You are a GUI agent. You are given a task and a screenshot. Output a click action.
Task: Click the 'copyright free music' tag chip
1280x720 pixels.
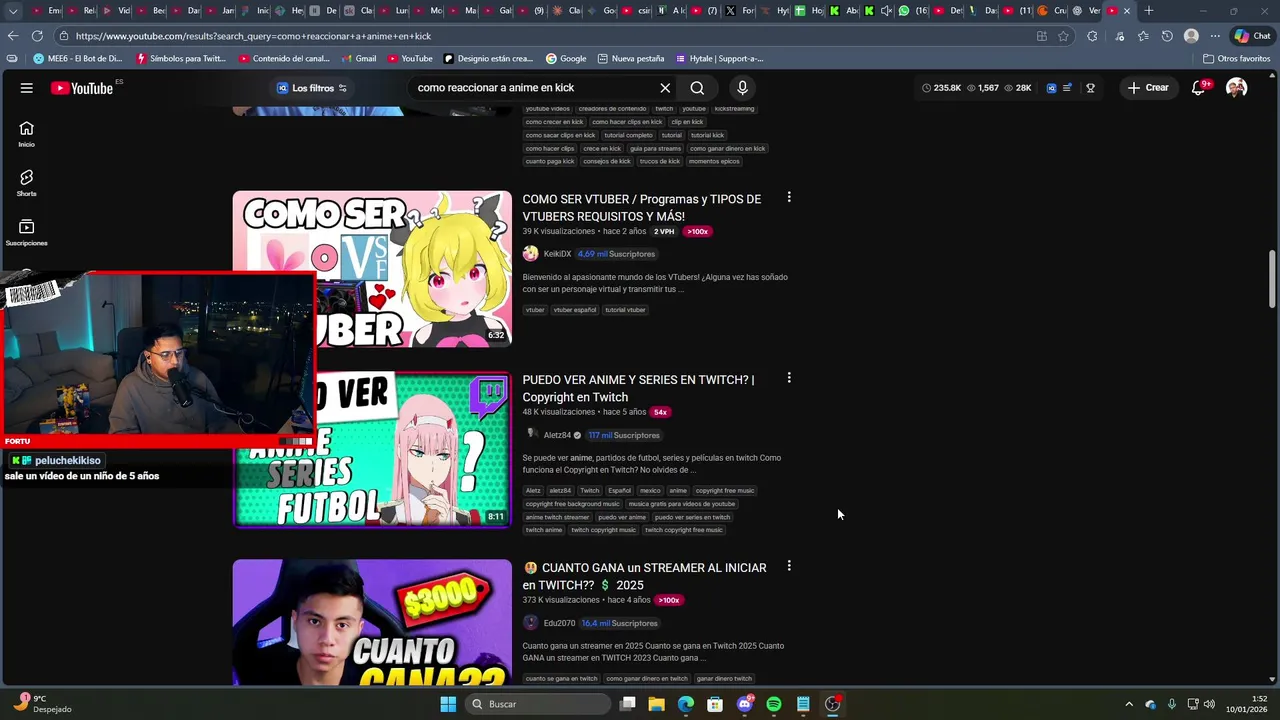[725, 491]
